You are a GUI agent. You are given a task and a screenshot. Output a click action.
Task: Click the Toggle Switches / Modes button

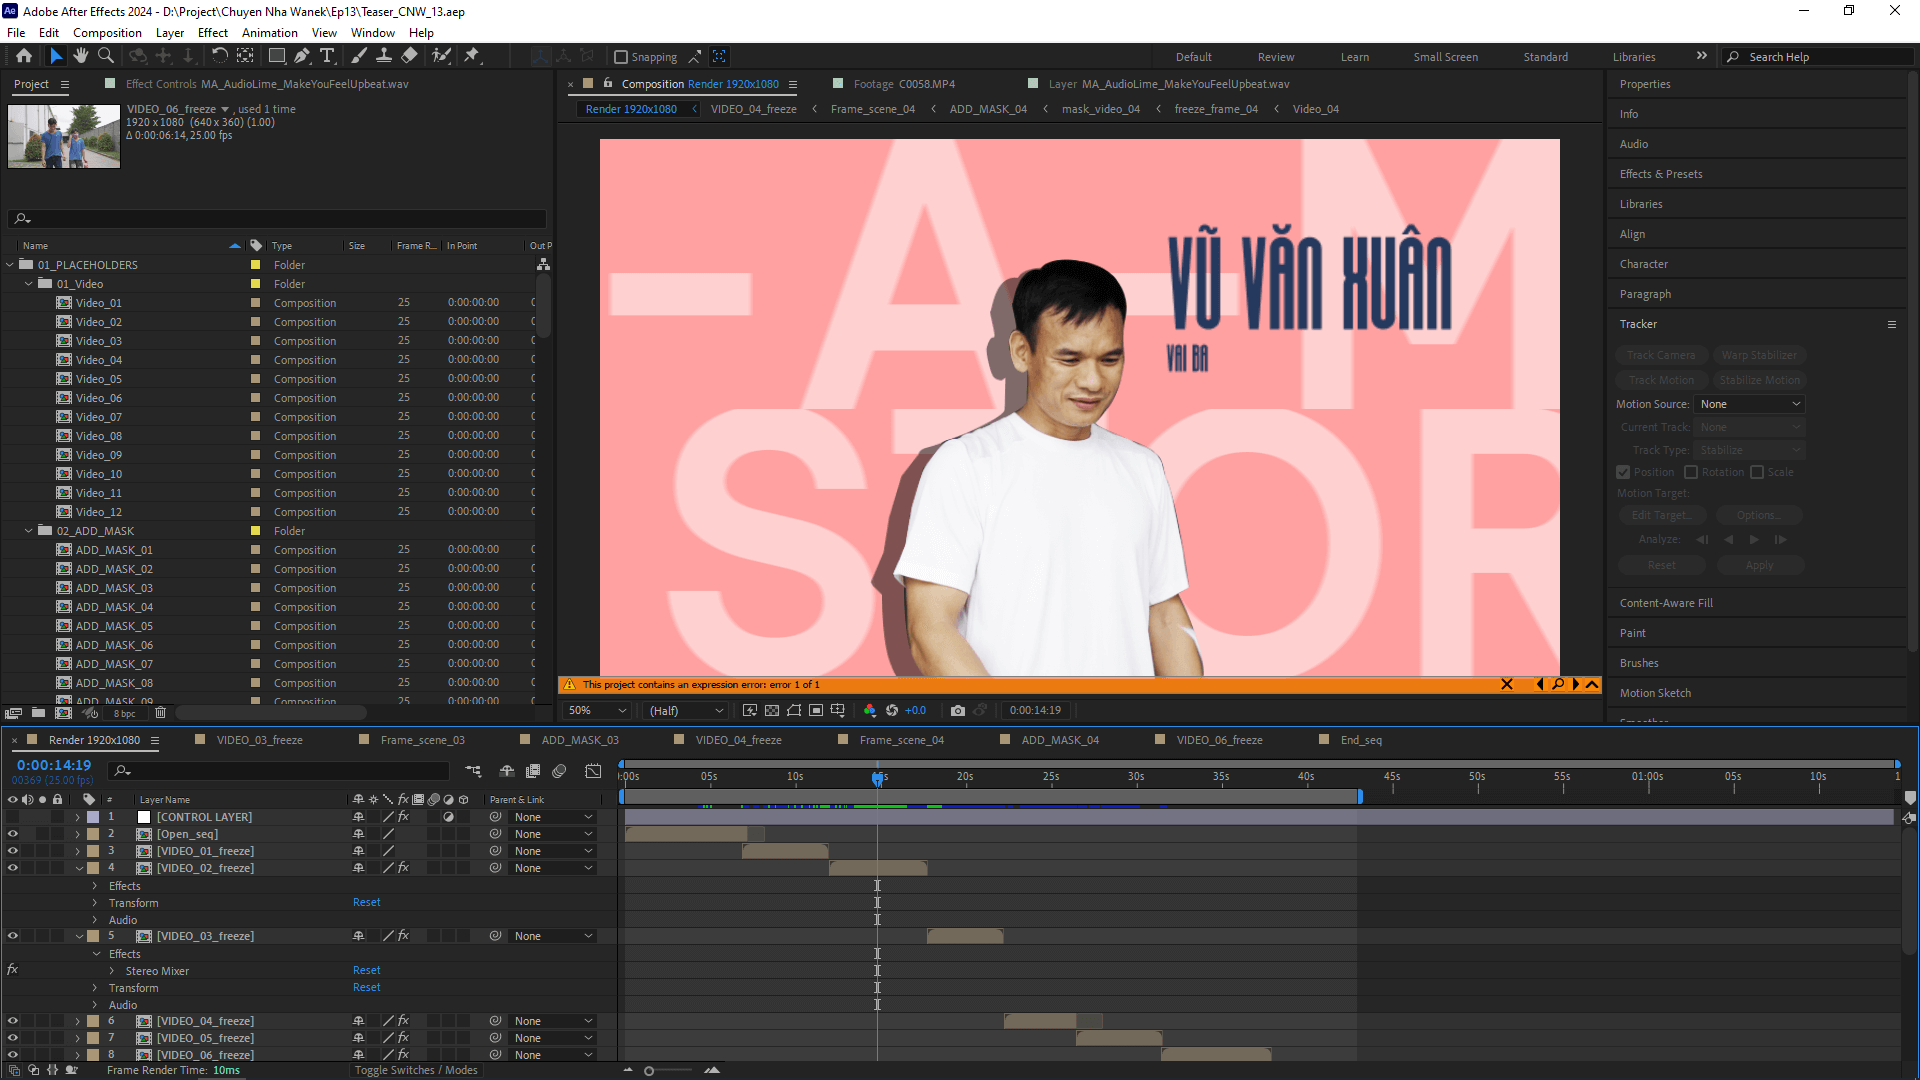point(416,1070)
